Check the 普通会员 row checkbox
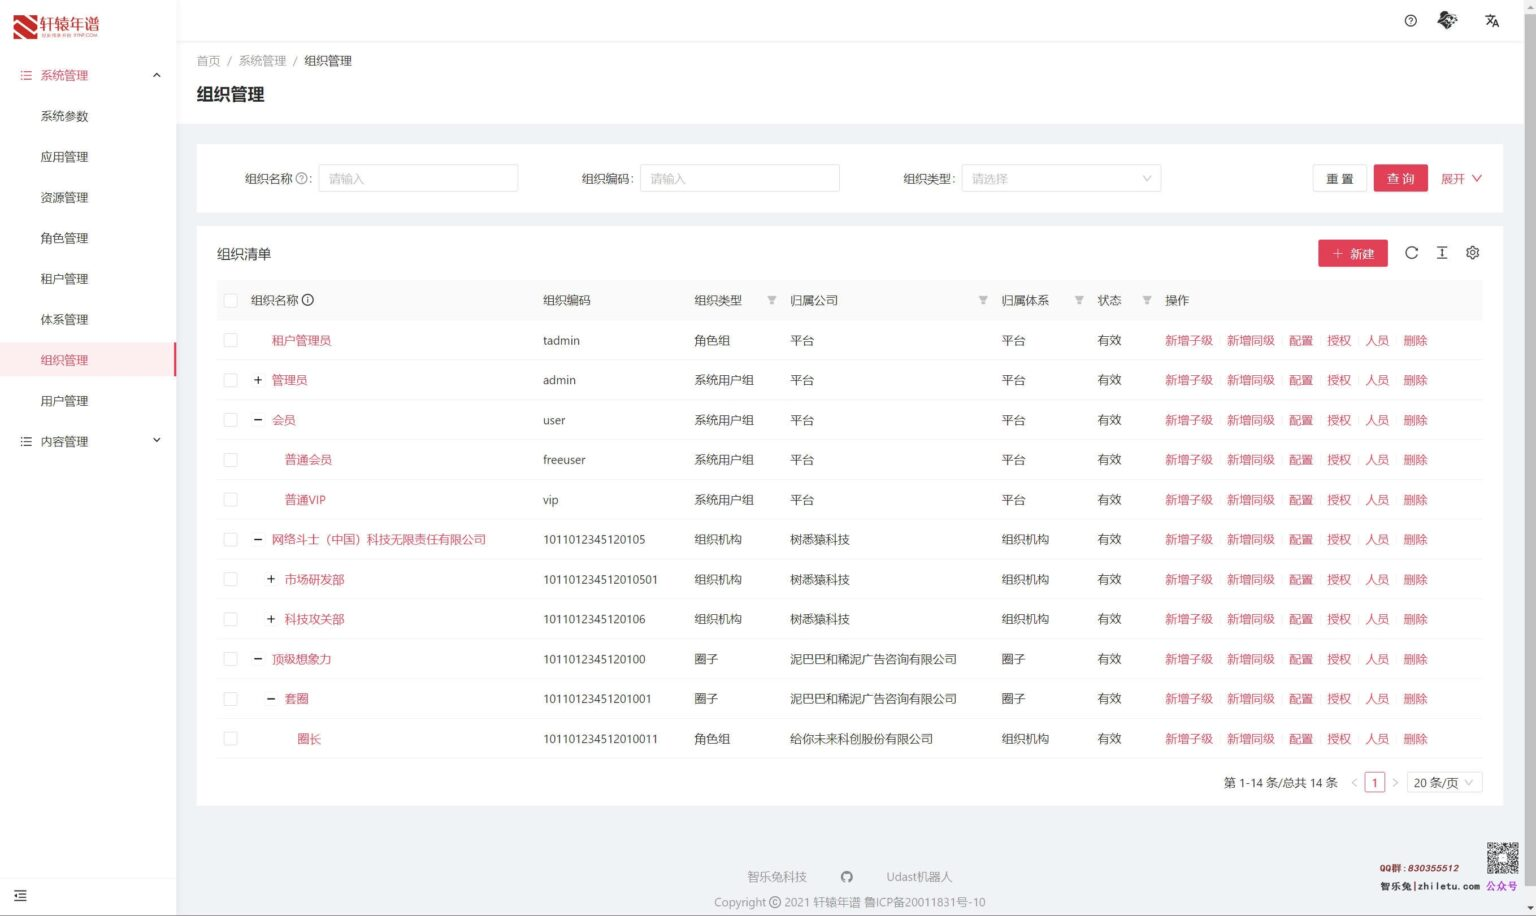This screenshot has width=1536, height=916. coord(231,460)
